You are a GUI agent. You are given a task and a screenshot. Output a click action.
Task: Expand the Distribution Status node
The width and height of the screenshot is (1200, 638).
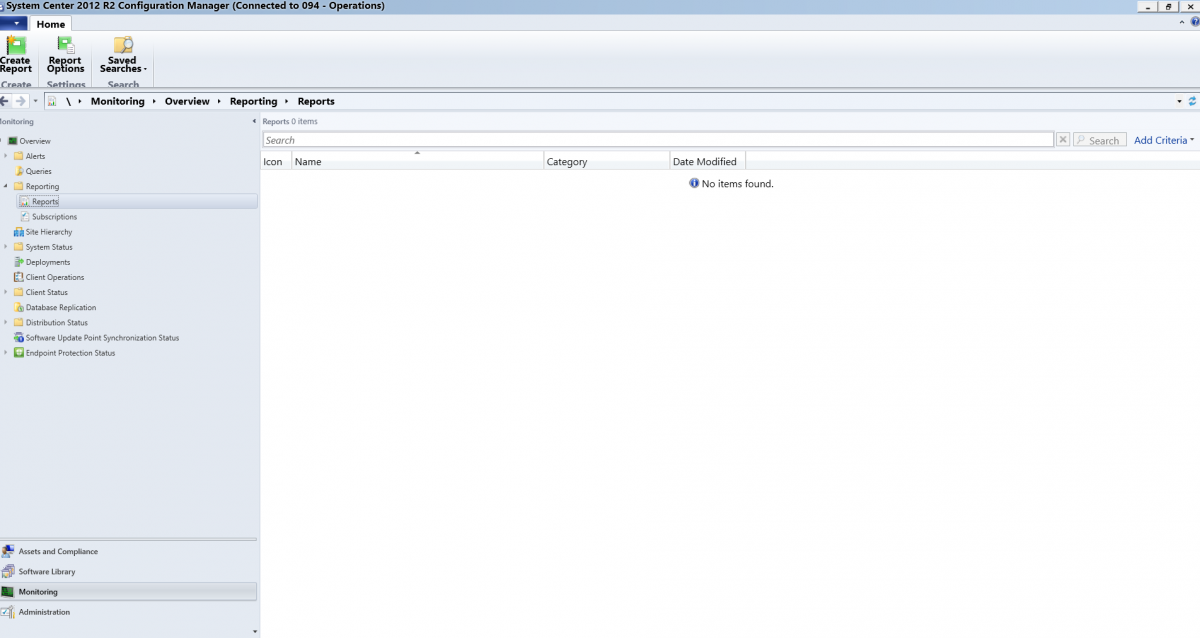6,322
